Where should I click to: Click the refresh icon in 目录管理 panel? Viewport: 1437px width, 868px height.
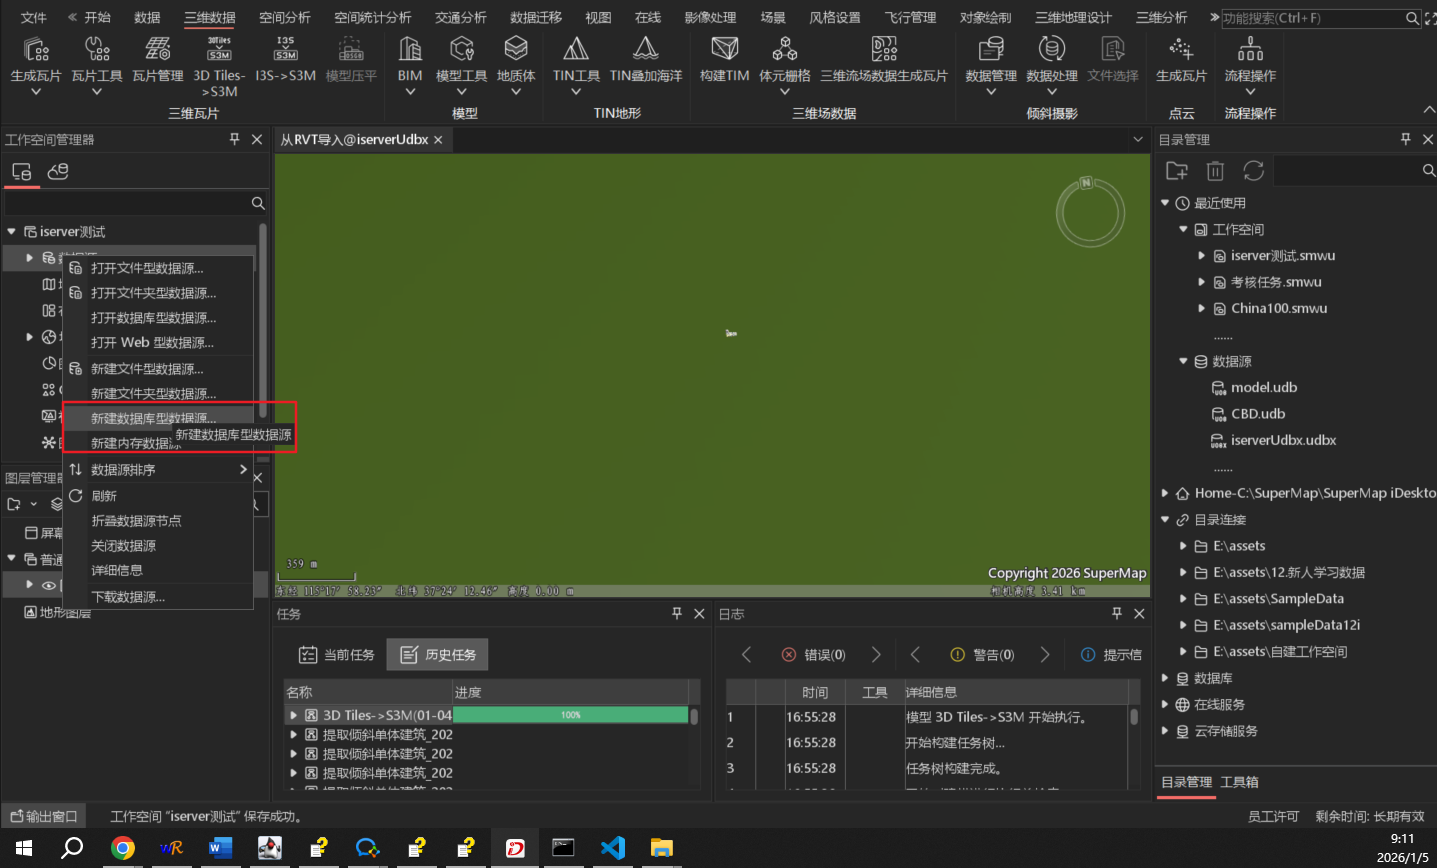1253,171
